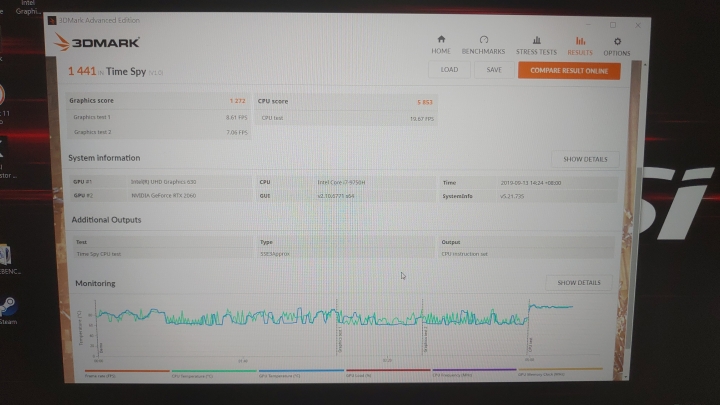
Task: Click the 1 441 Time Spy score
Action: 82,71
